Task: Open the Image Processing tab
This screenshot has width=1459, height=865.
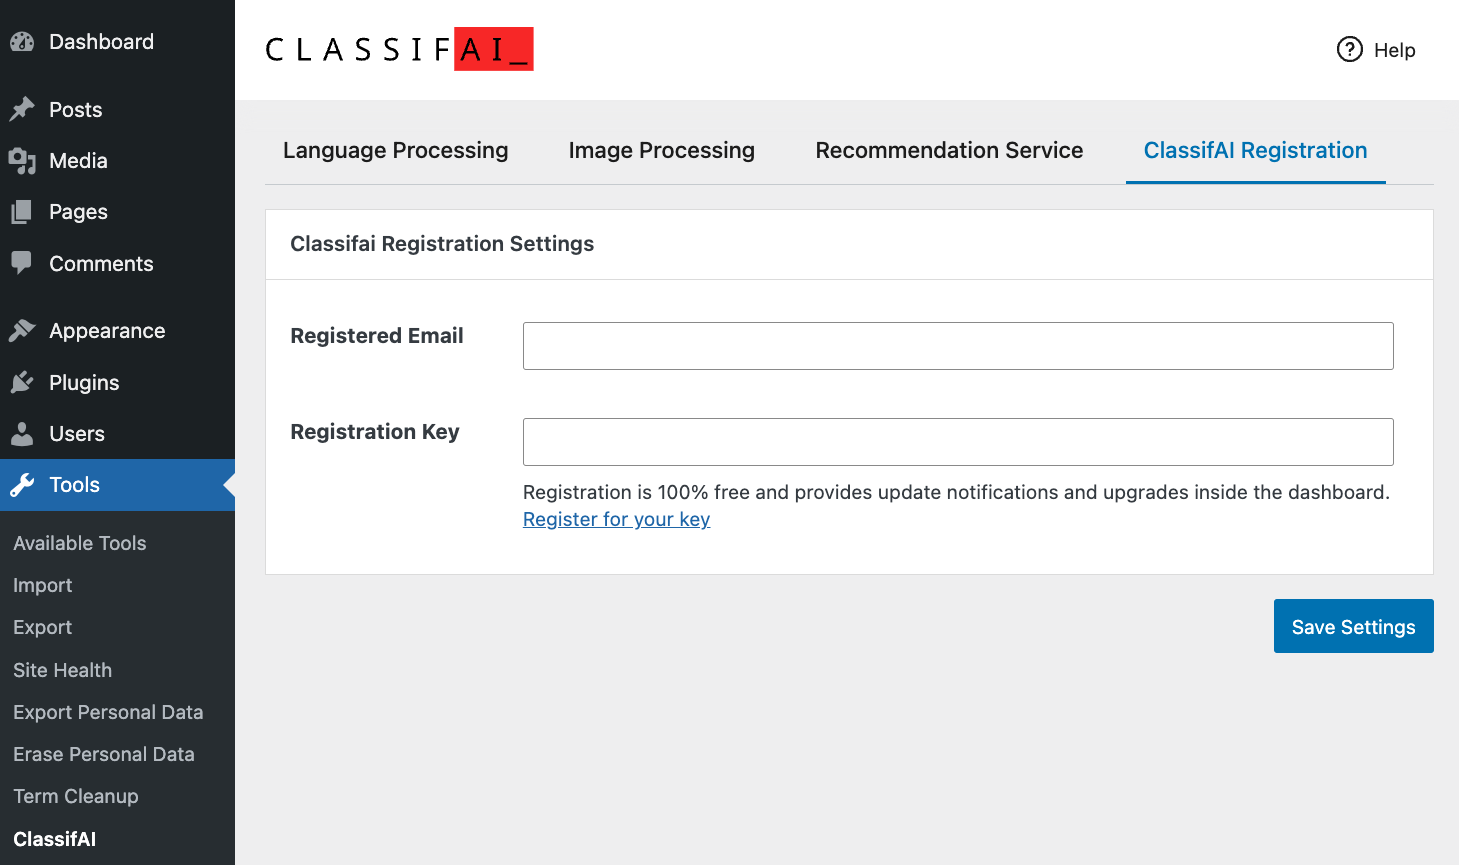Action: [661, 150]
